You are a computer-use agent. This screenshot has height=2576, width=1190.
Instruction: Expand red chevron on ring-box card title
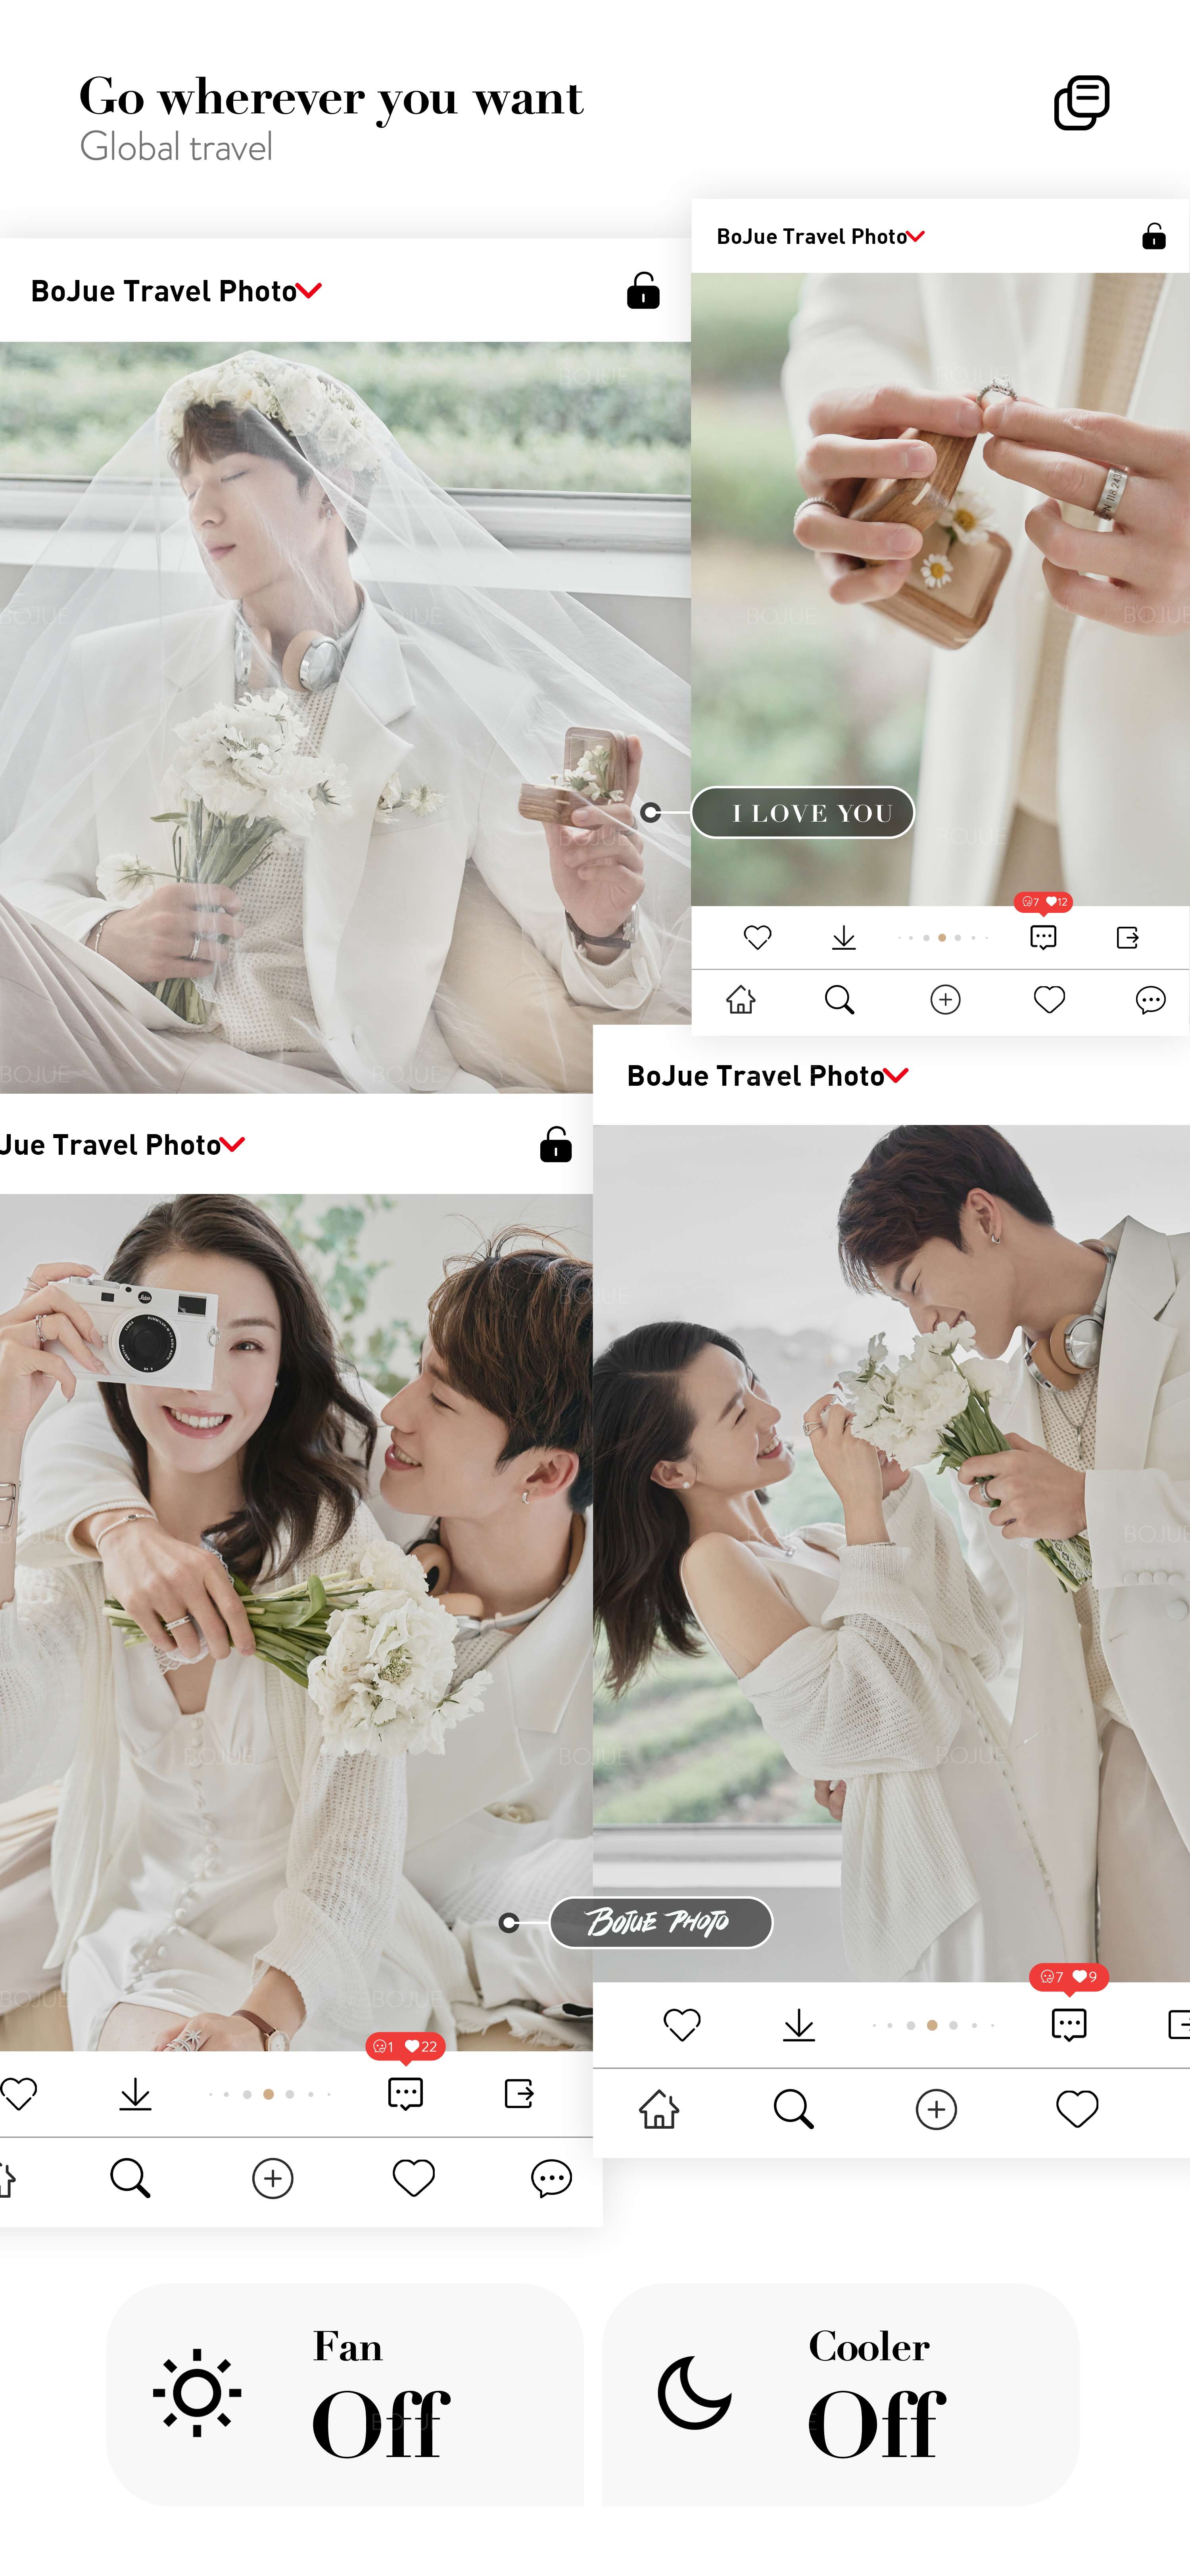915,236
